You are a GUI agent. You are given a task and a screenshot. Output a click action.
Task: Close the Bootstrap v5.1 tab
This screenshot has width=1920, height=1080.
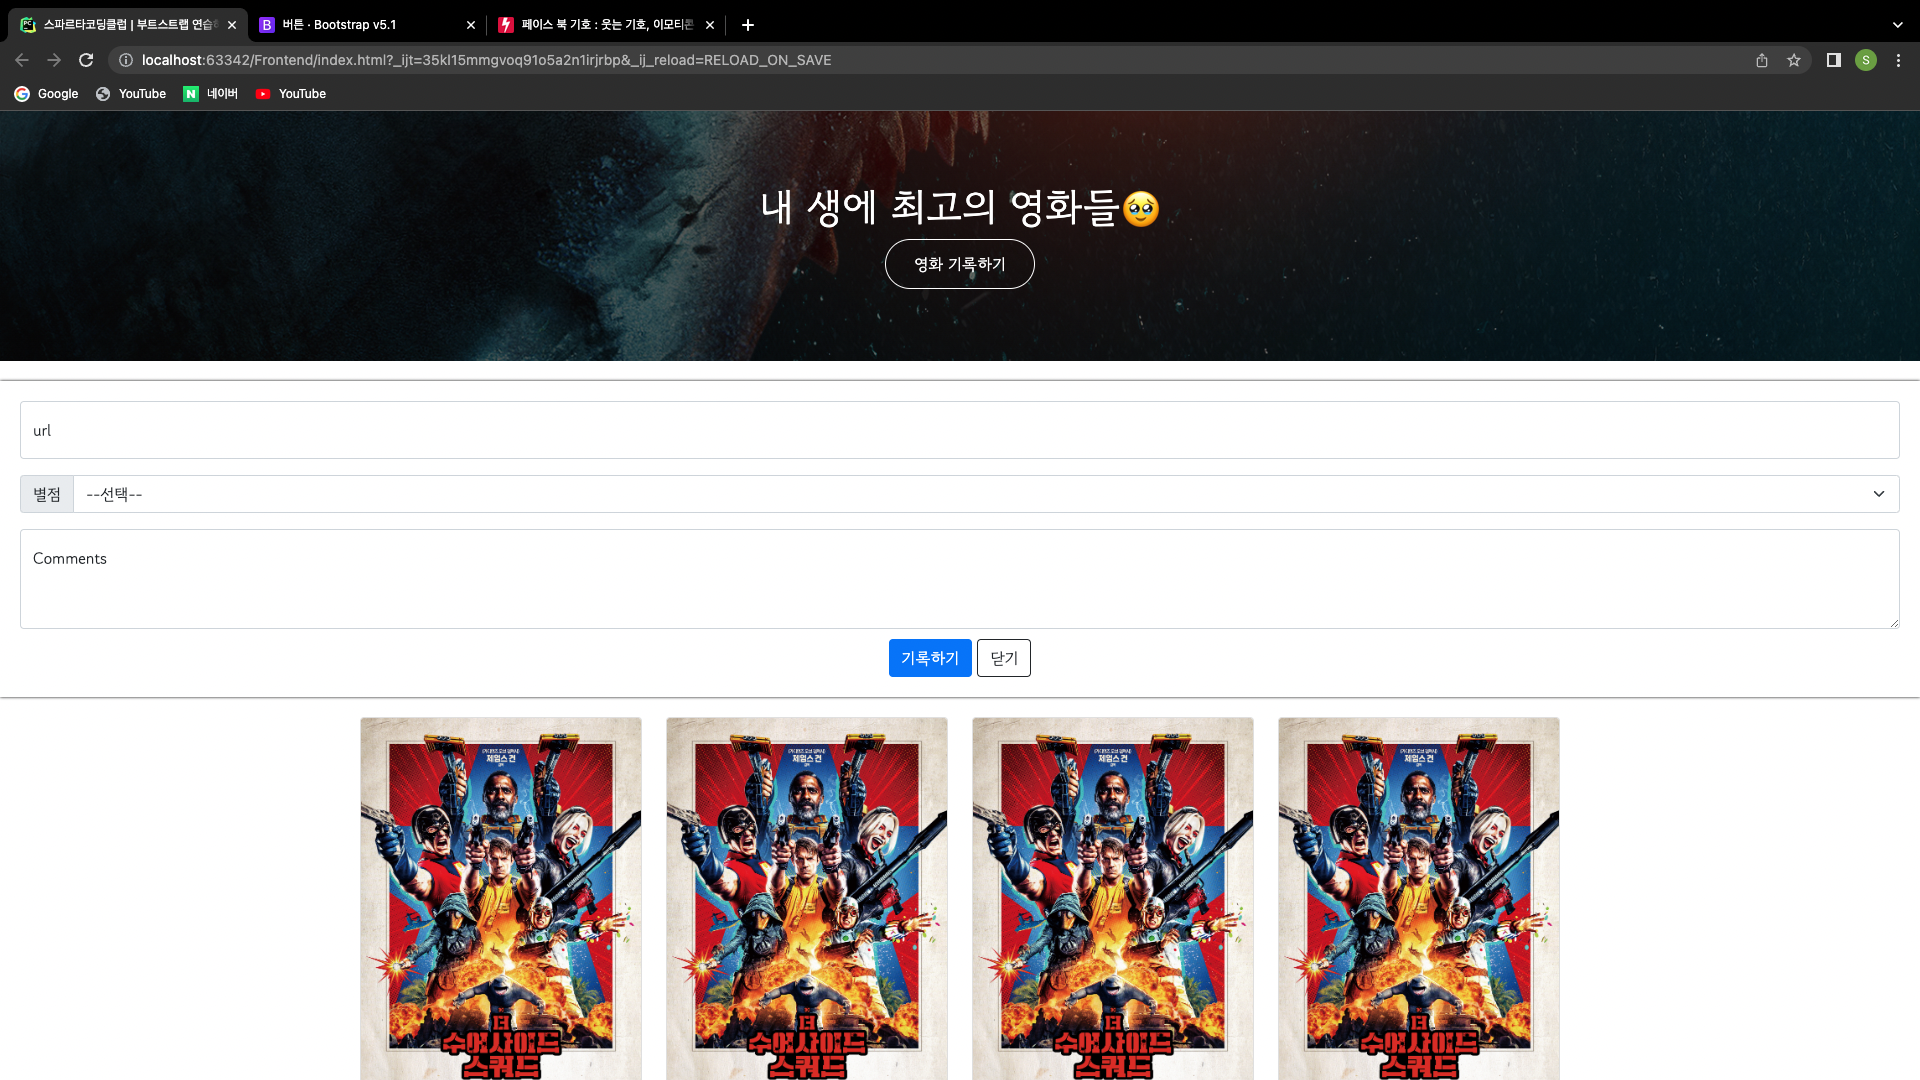(x=471, y=25)
